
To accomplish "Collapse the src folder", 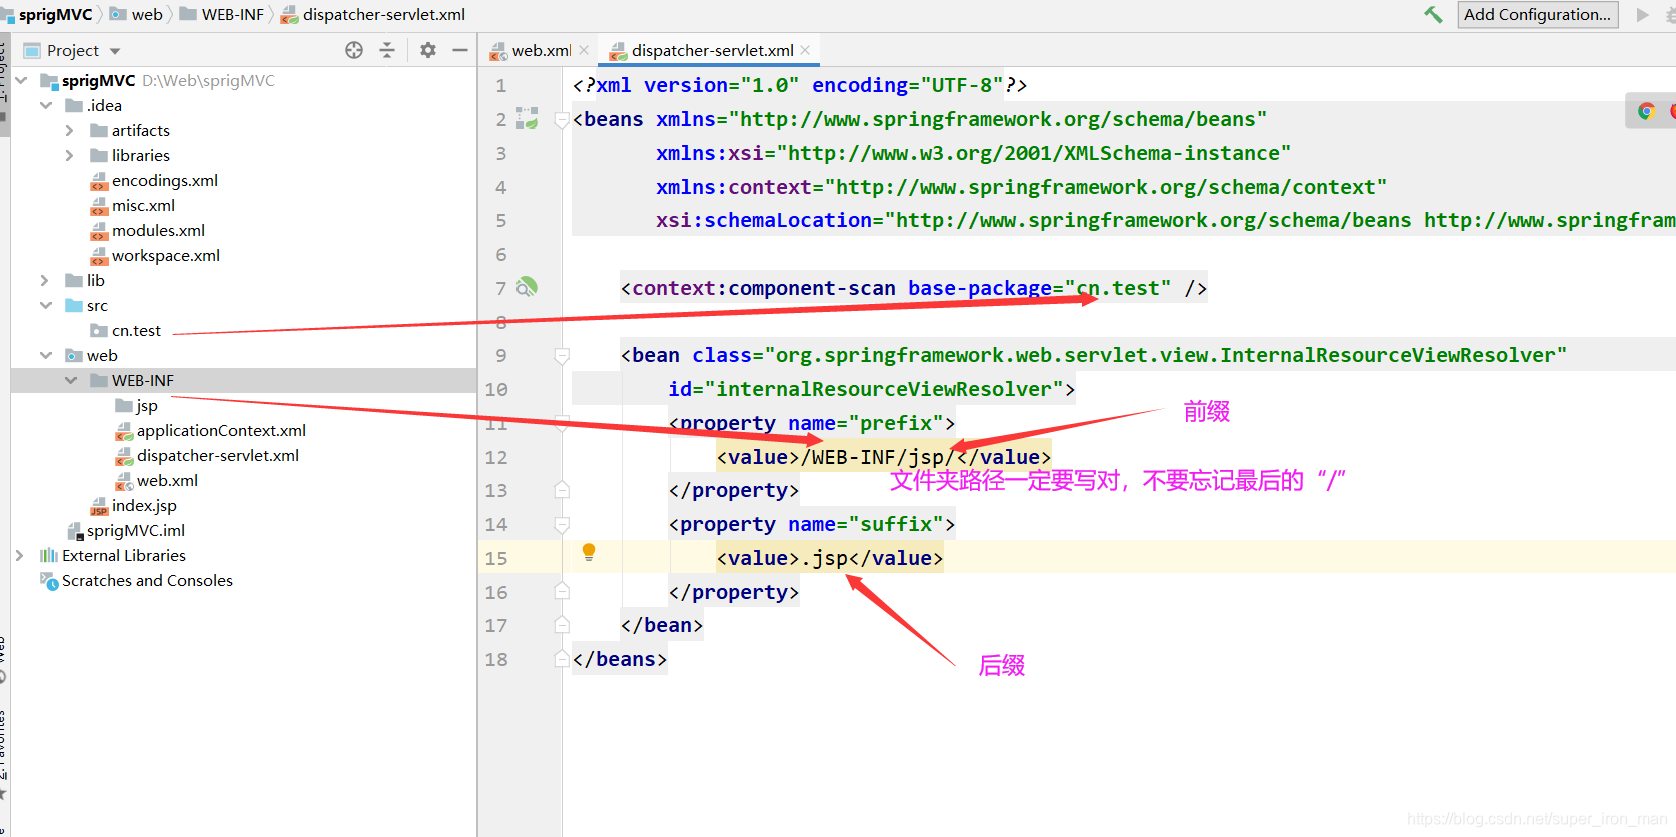I will [x=46, y=305].
